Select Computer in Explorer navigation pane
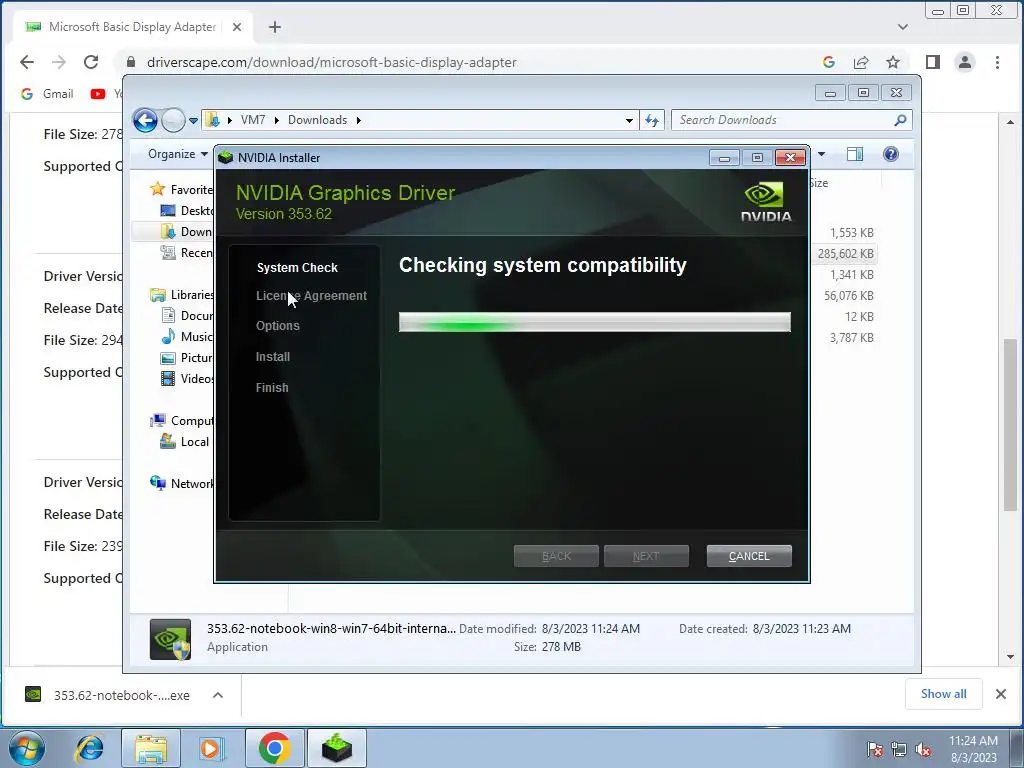This screenshot has height=768, width=1024. tap(182, 421)
